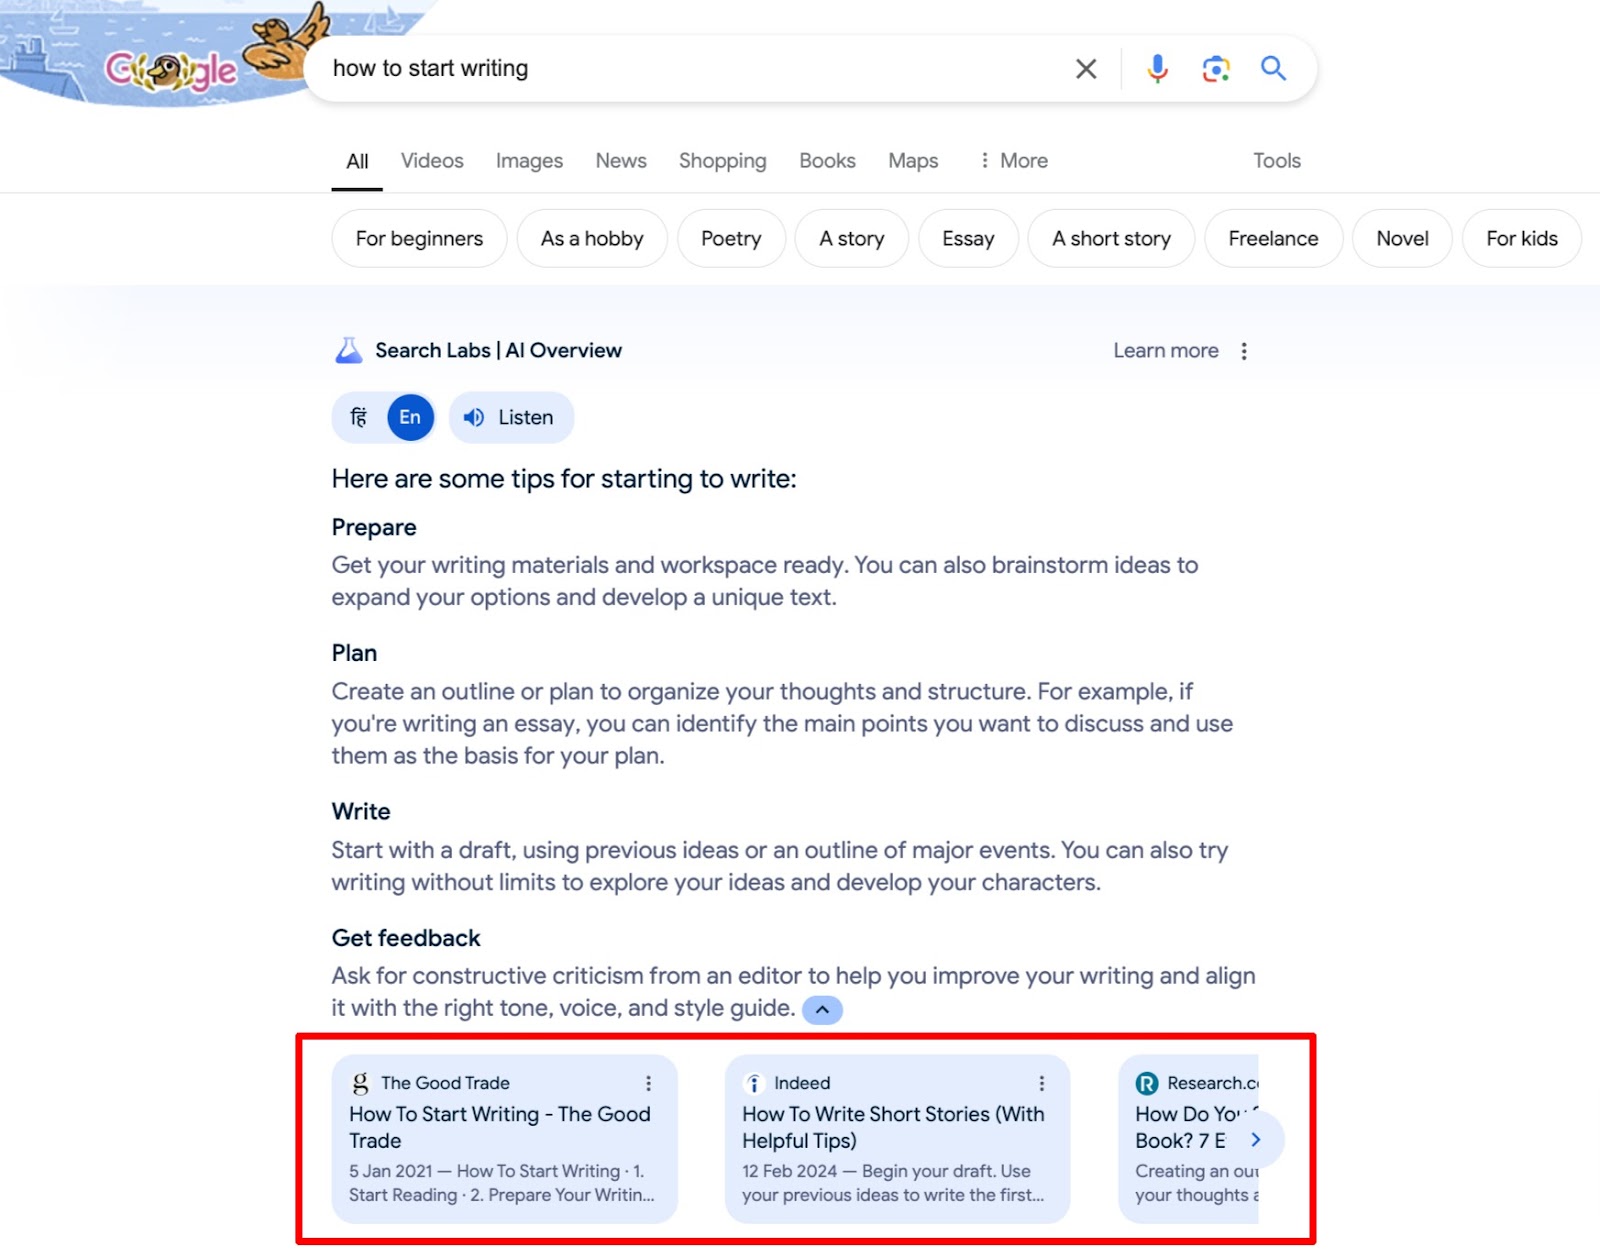This screenshot has height=1258, width=1600.
Task: Switch AI Overview language to Hindi
Action: (359, 418)
